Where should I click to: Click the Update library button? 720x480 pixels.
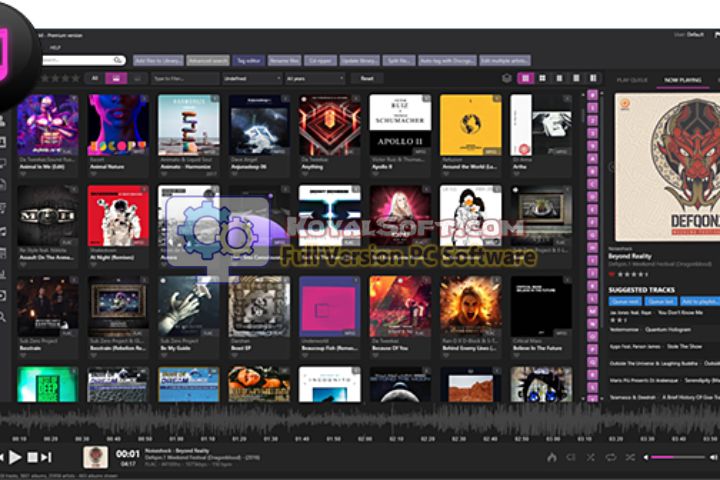coord(360,61)
